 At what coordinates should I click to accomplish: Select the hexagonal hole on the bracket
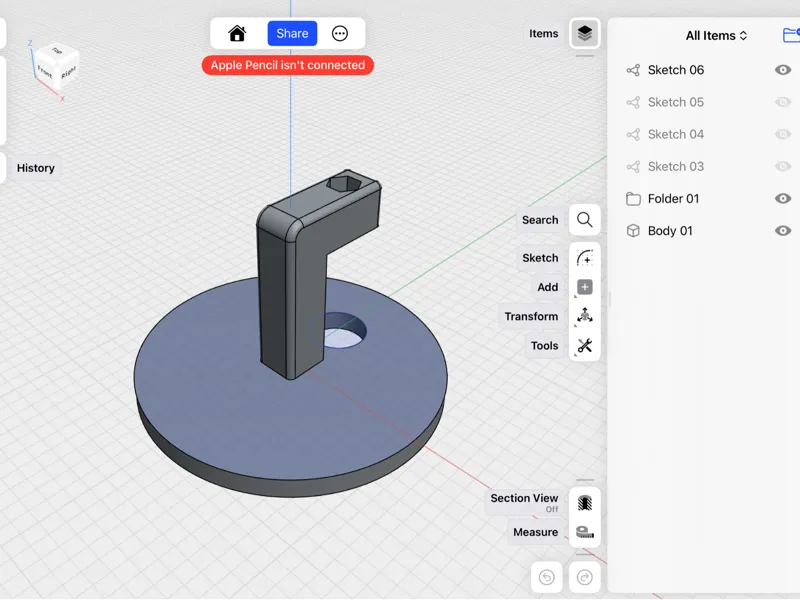[344, 184]
